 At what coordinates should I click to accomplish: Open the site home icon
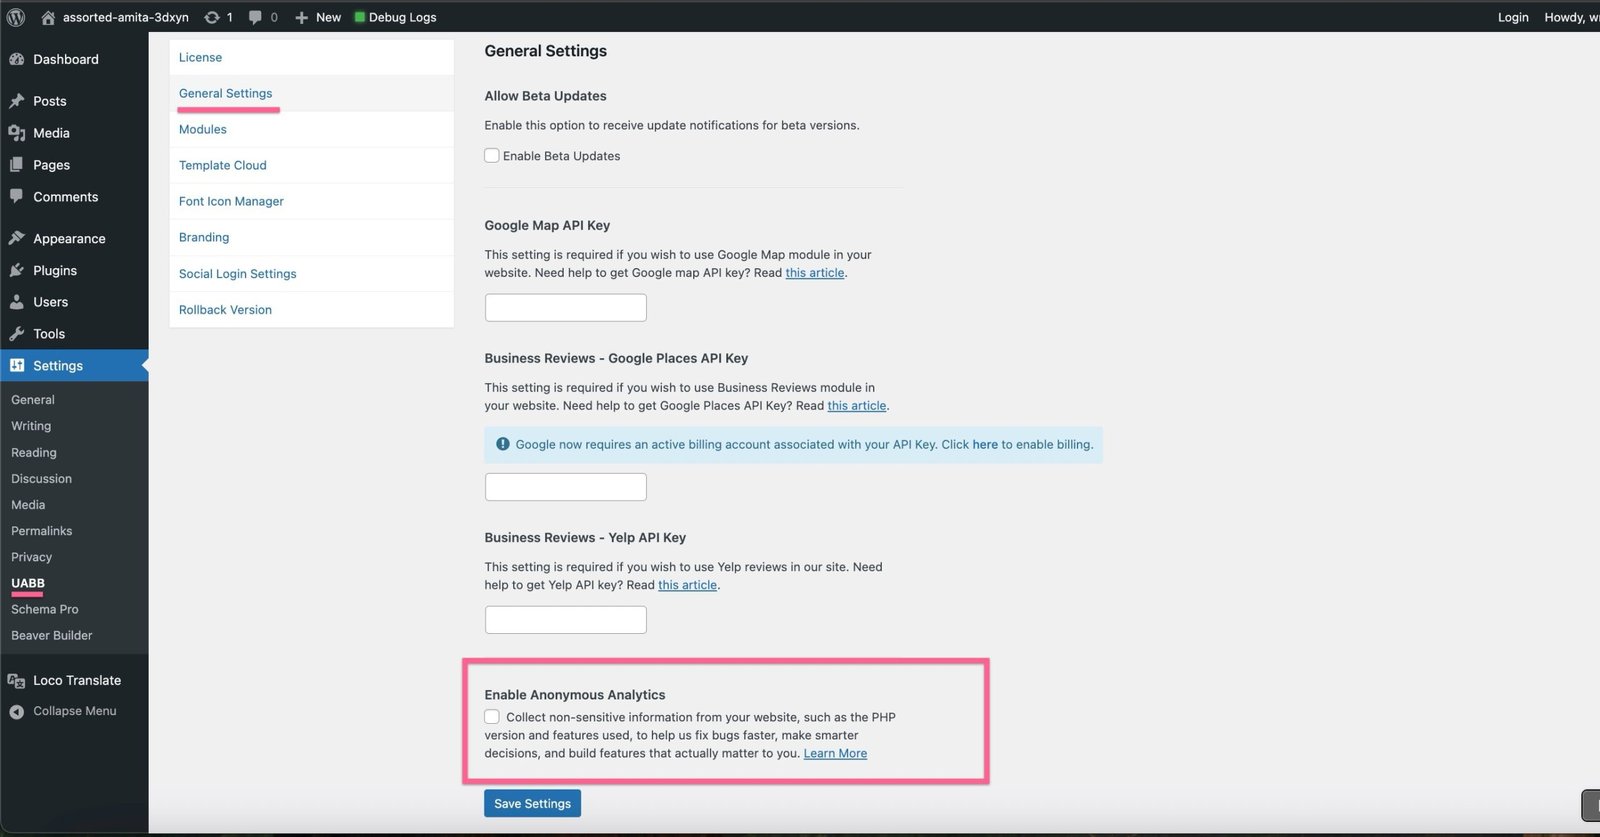point(48,17)
